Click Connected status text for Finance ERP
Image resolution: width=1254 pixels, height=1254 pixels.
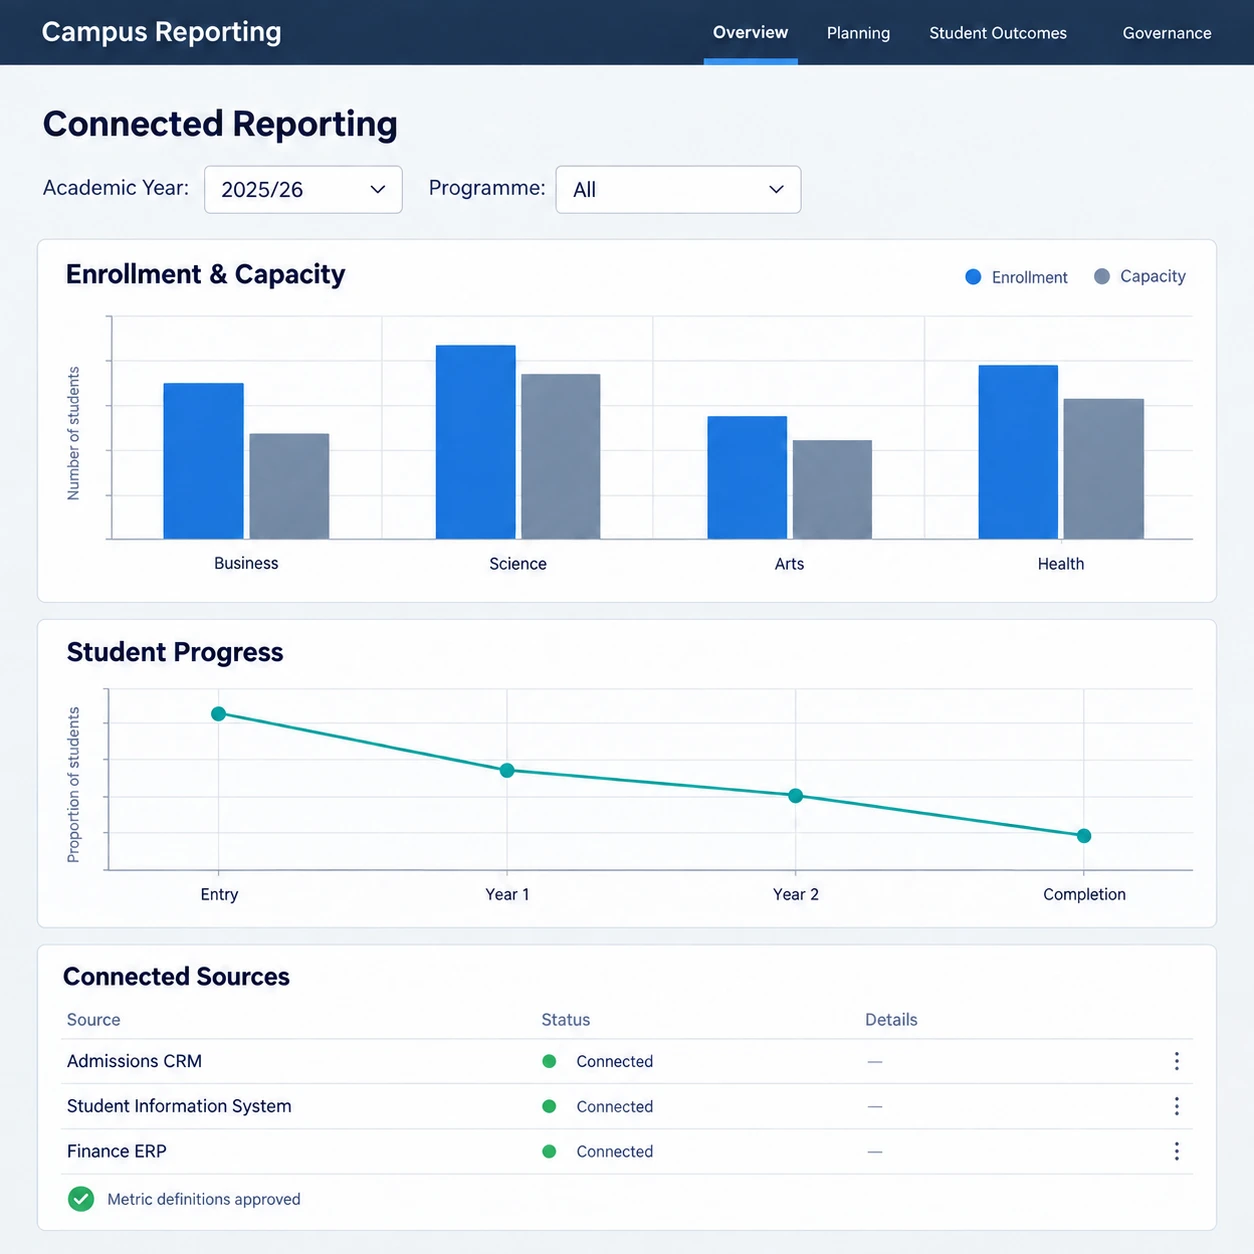click(614, 1151)
